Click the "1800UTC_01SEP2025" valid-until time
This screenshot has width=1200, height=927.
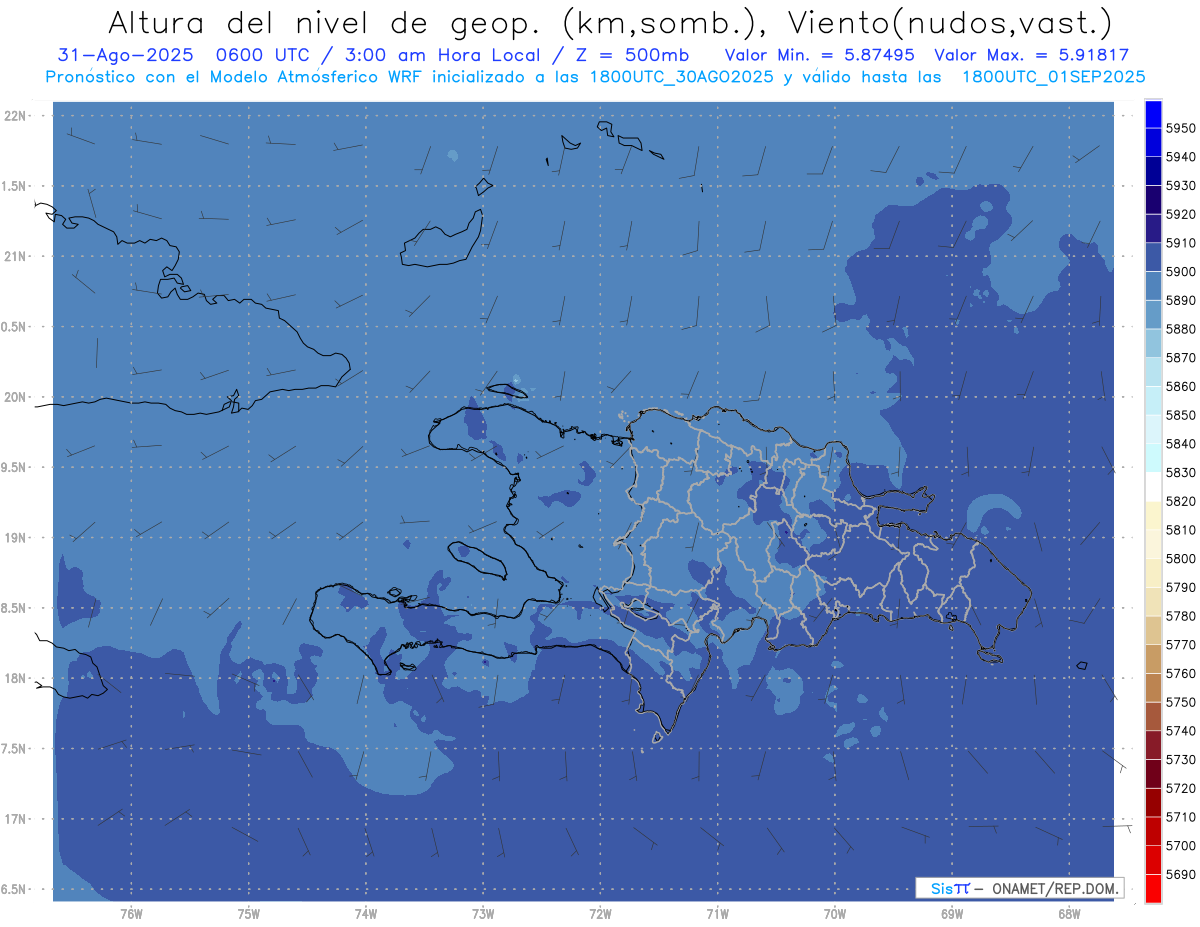(x=1053, y=77)
